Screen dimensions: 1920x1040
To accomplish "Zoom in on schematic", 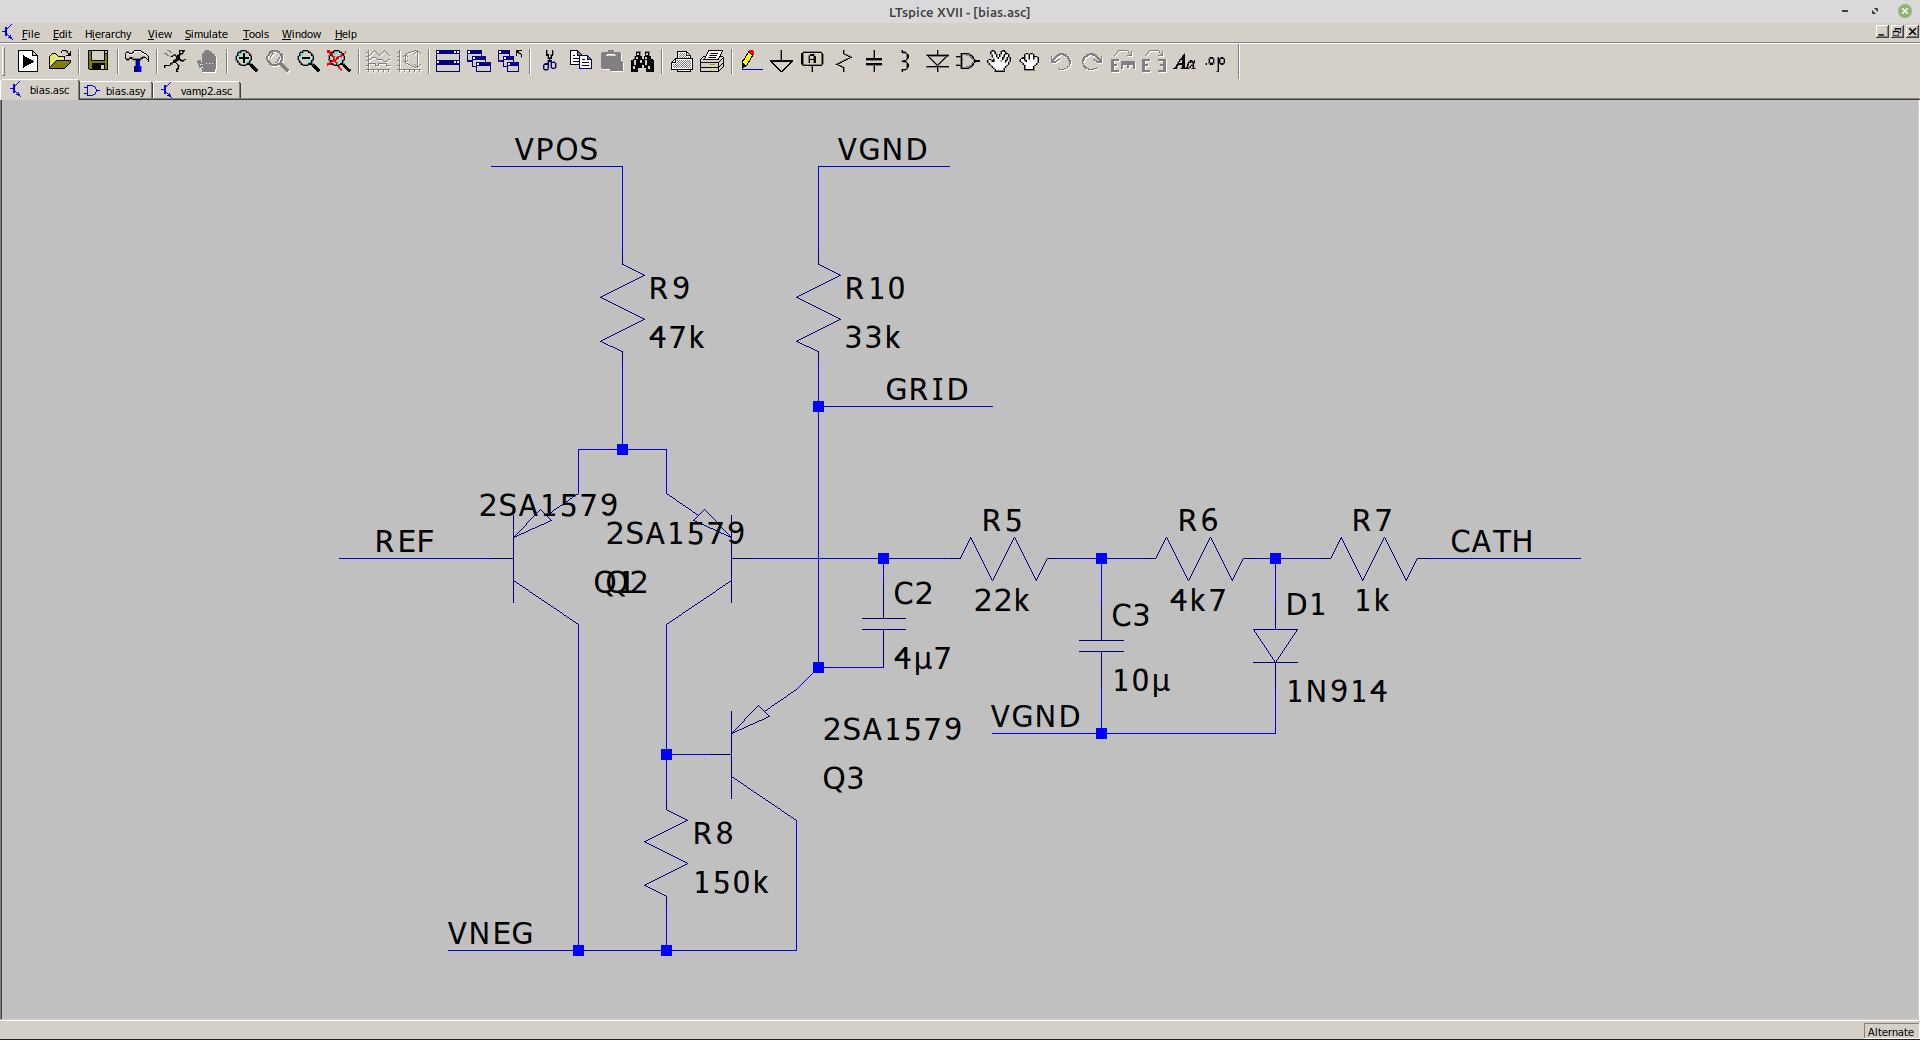I will 246,61.
